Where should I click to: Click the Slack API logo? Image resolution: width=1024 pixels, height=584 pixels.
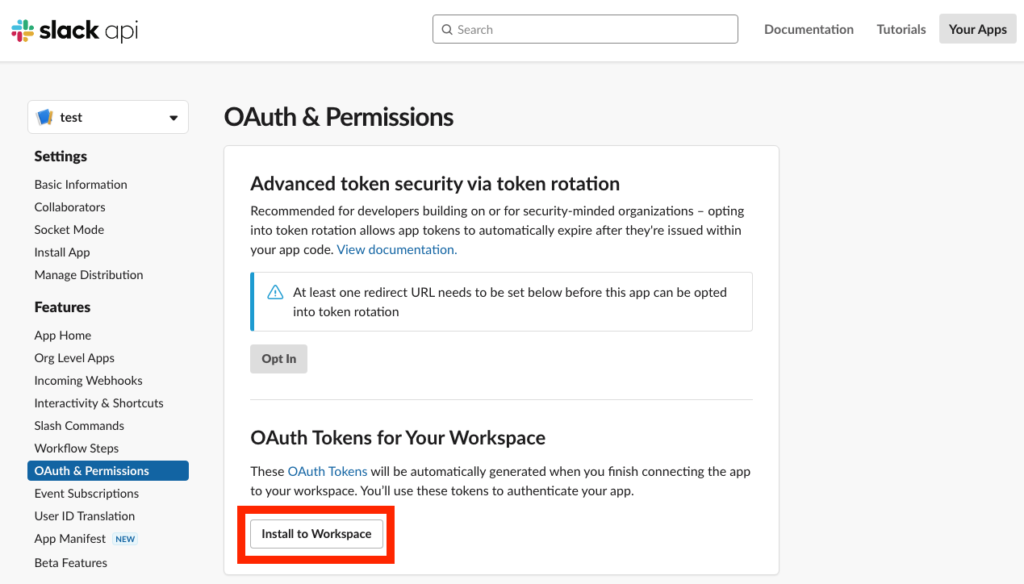75,30
